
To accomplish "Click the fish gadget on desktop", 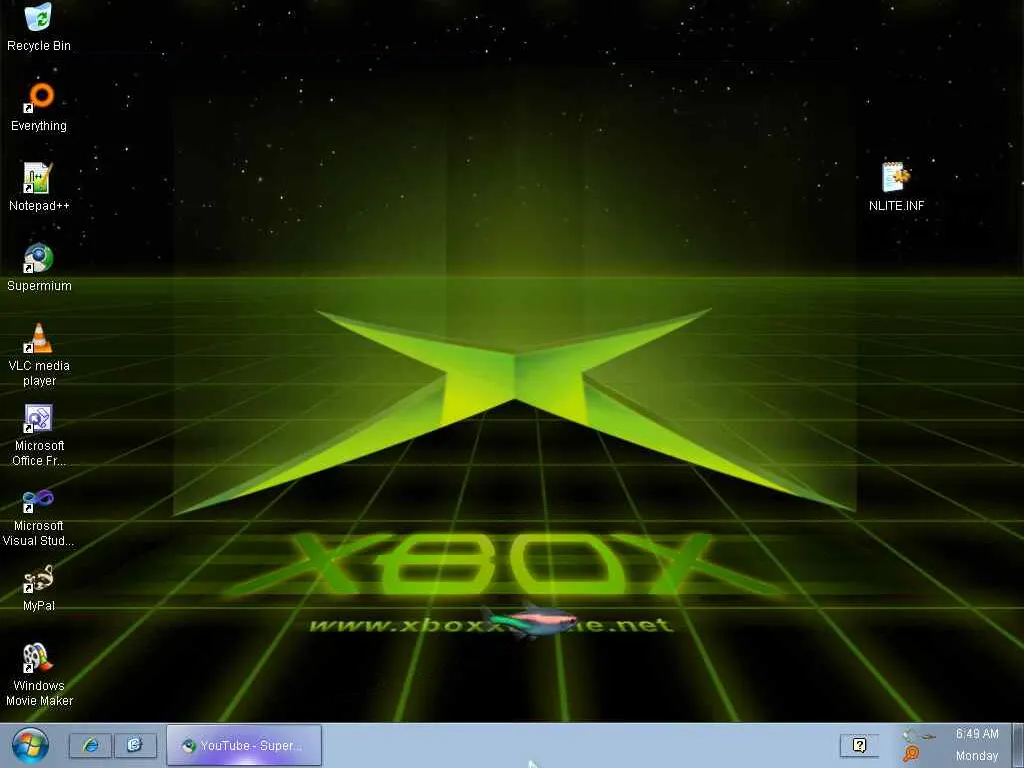I will coord(529,619).
